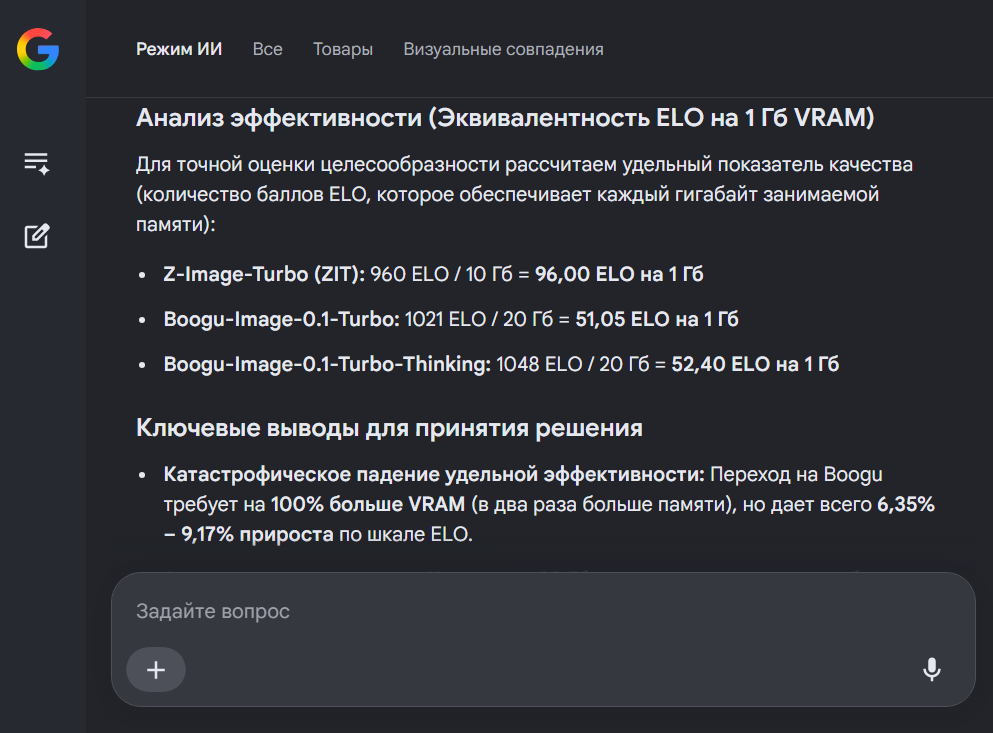
Task: Select the Товары tab
Action: pyautogui.click(x=343, y=49)
